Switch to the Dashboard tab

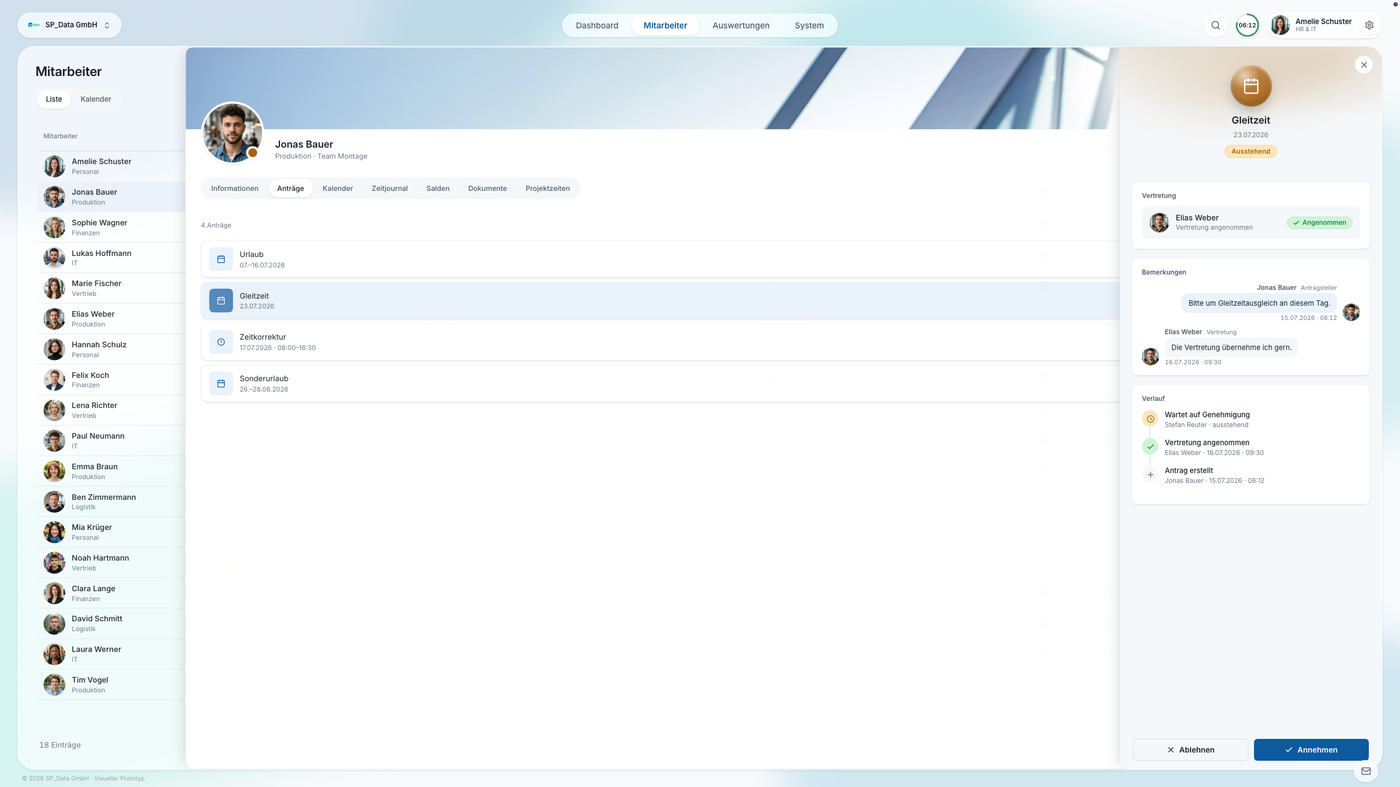tap(597, 25)
